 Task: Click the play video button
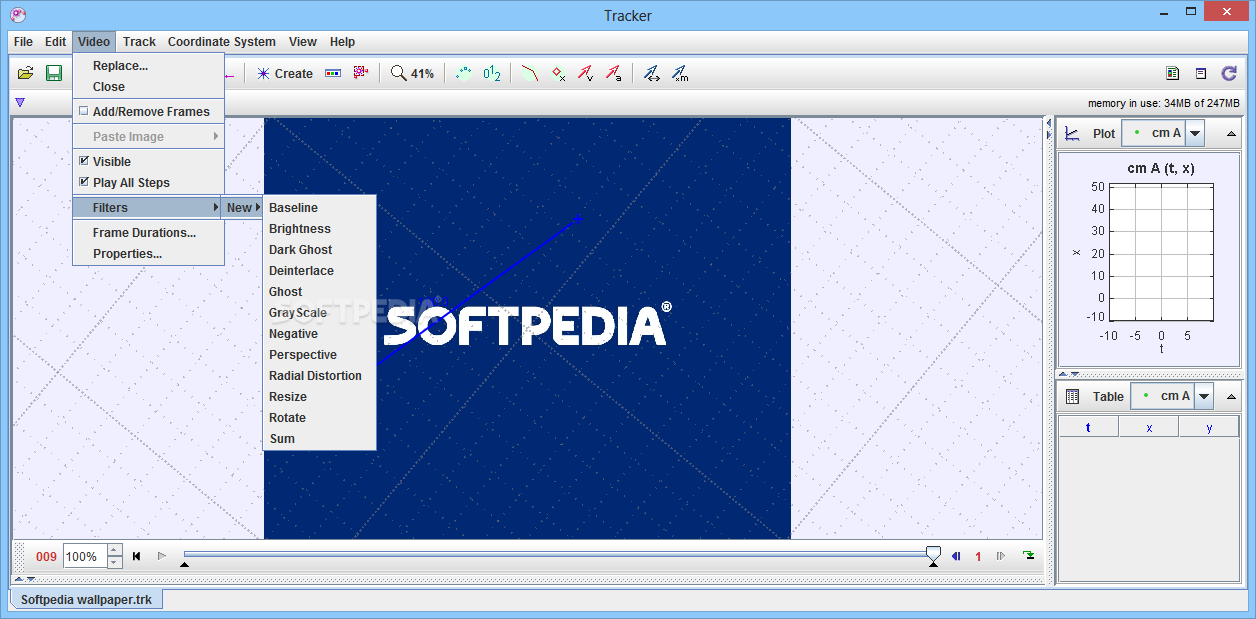click(162, 556)
